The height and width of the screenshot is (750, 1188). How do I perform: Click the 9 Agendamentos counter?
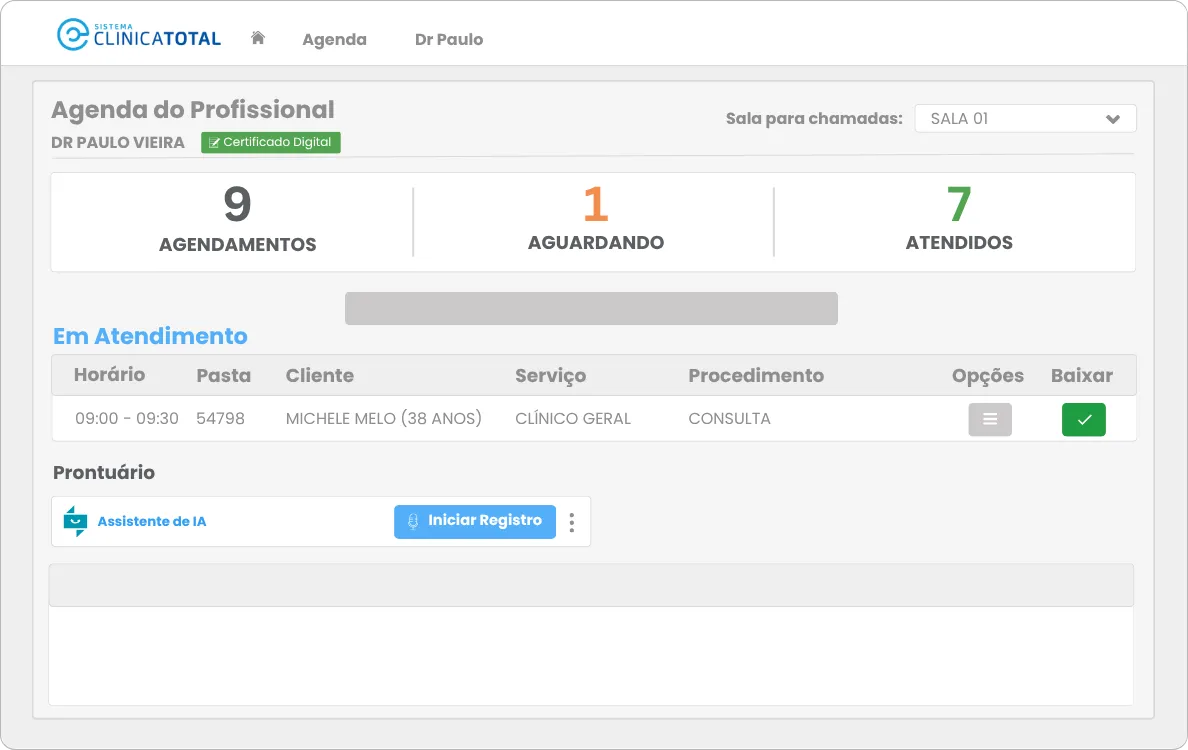point(237,220)
